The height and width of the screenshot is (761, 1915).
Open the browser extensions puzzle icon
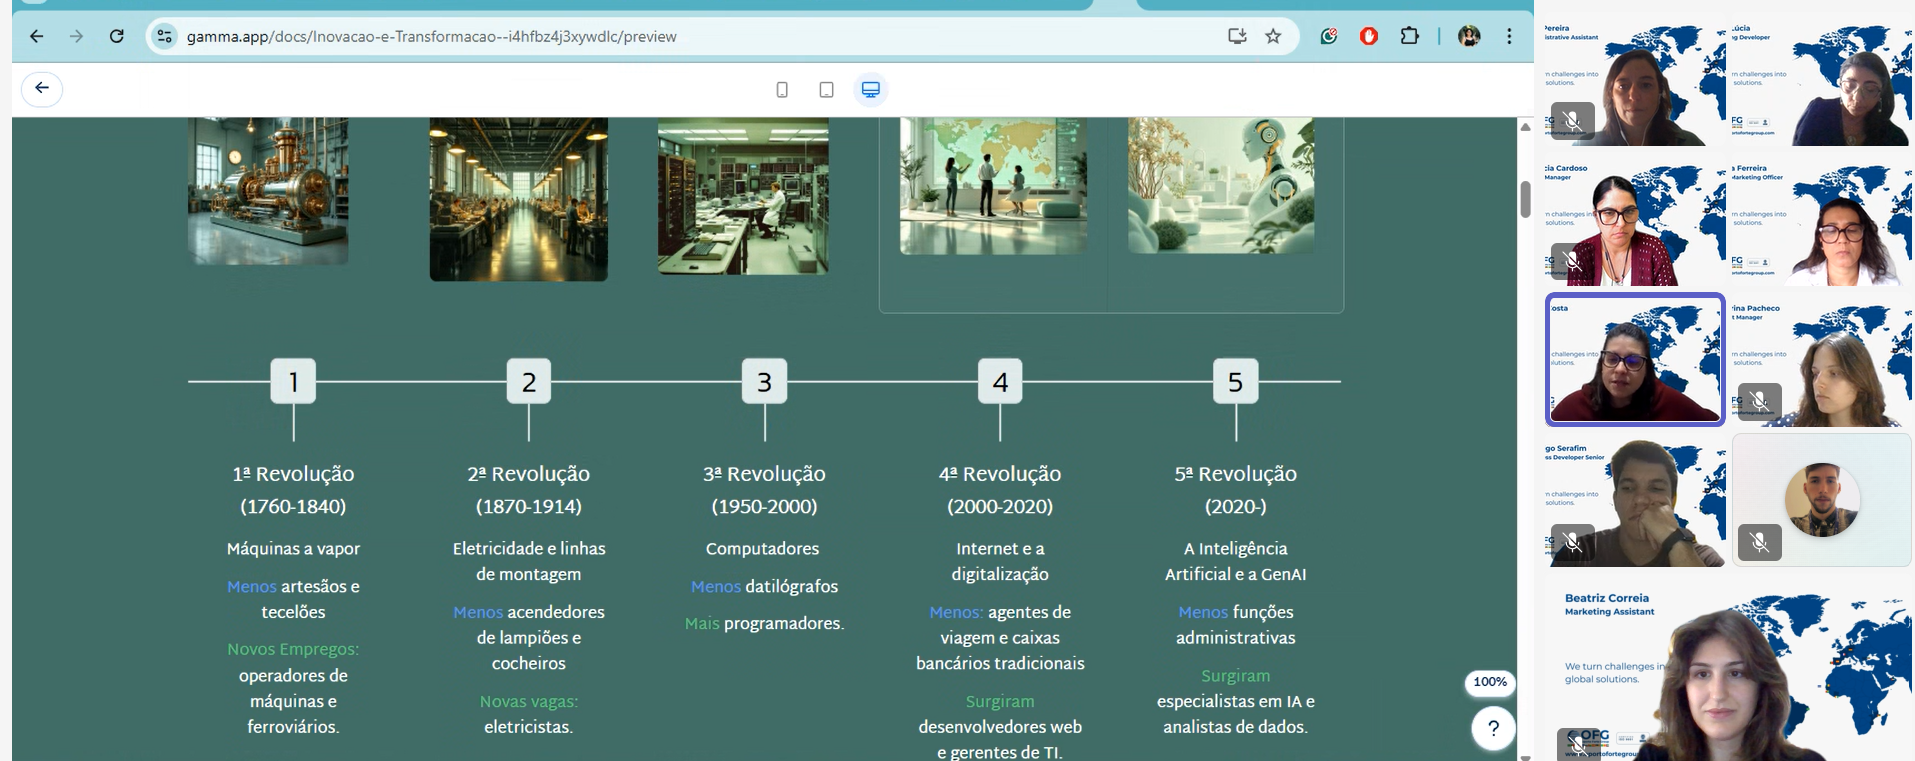(1409, 37)
